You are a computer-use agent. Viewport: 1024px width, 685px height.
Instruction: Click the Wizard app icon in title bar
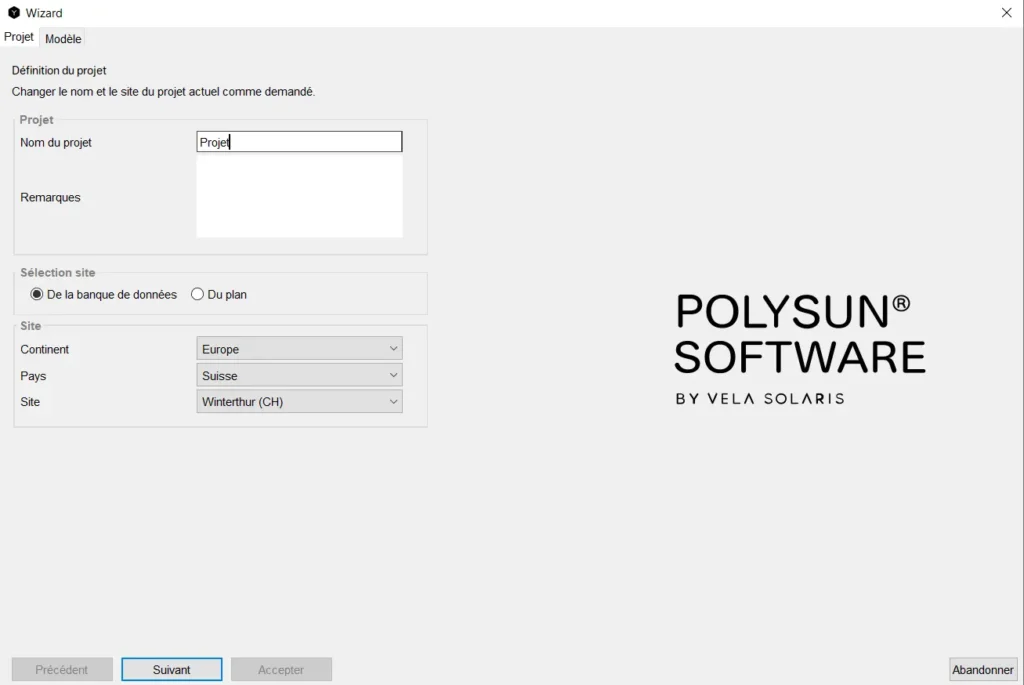click(x=14, y=13)
